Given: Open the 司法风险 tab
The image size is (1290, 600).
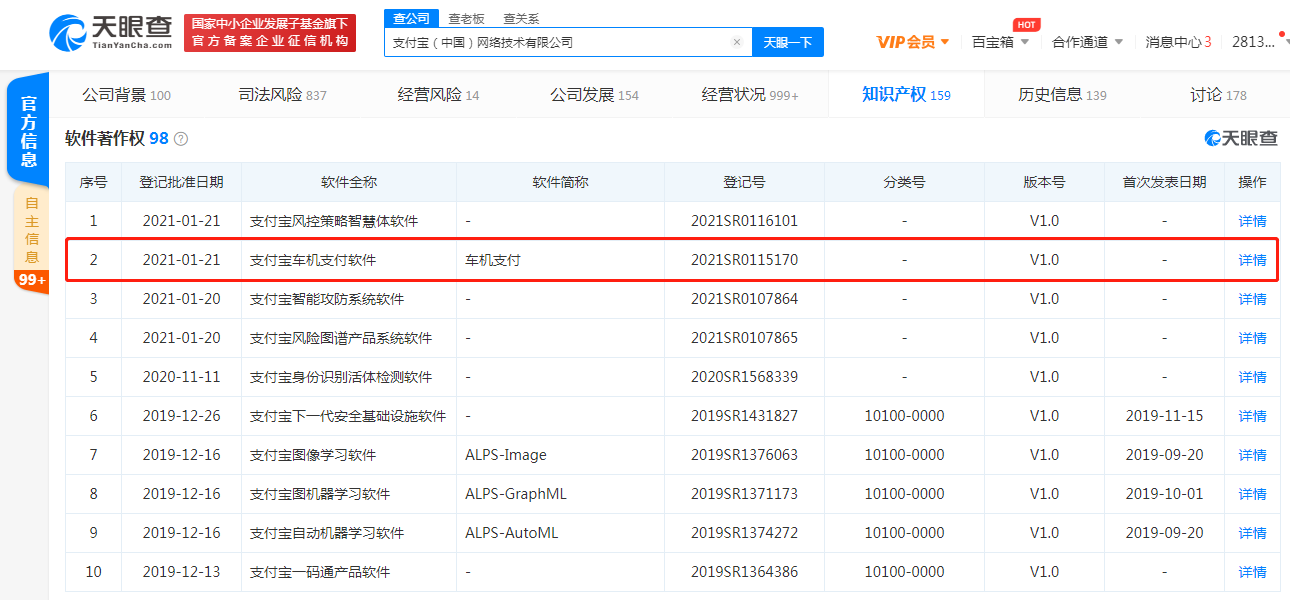Looking at the screenshot, I should [282, 95].
